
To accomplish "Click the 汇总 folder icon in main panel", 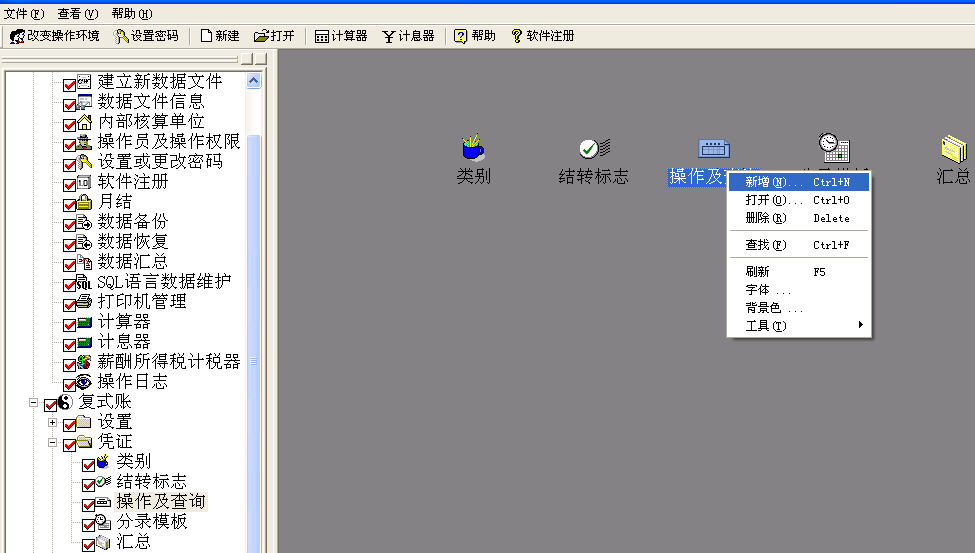I will (x=953, y=149).
